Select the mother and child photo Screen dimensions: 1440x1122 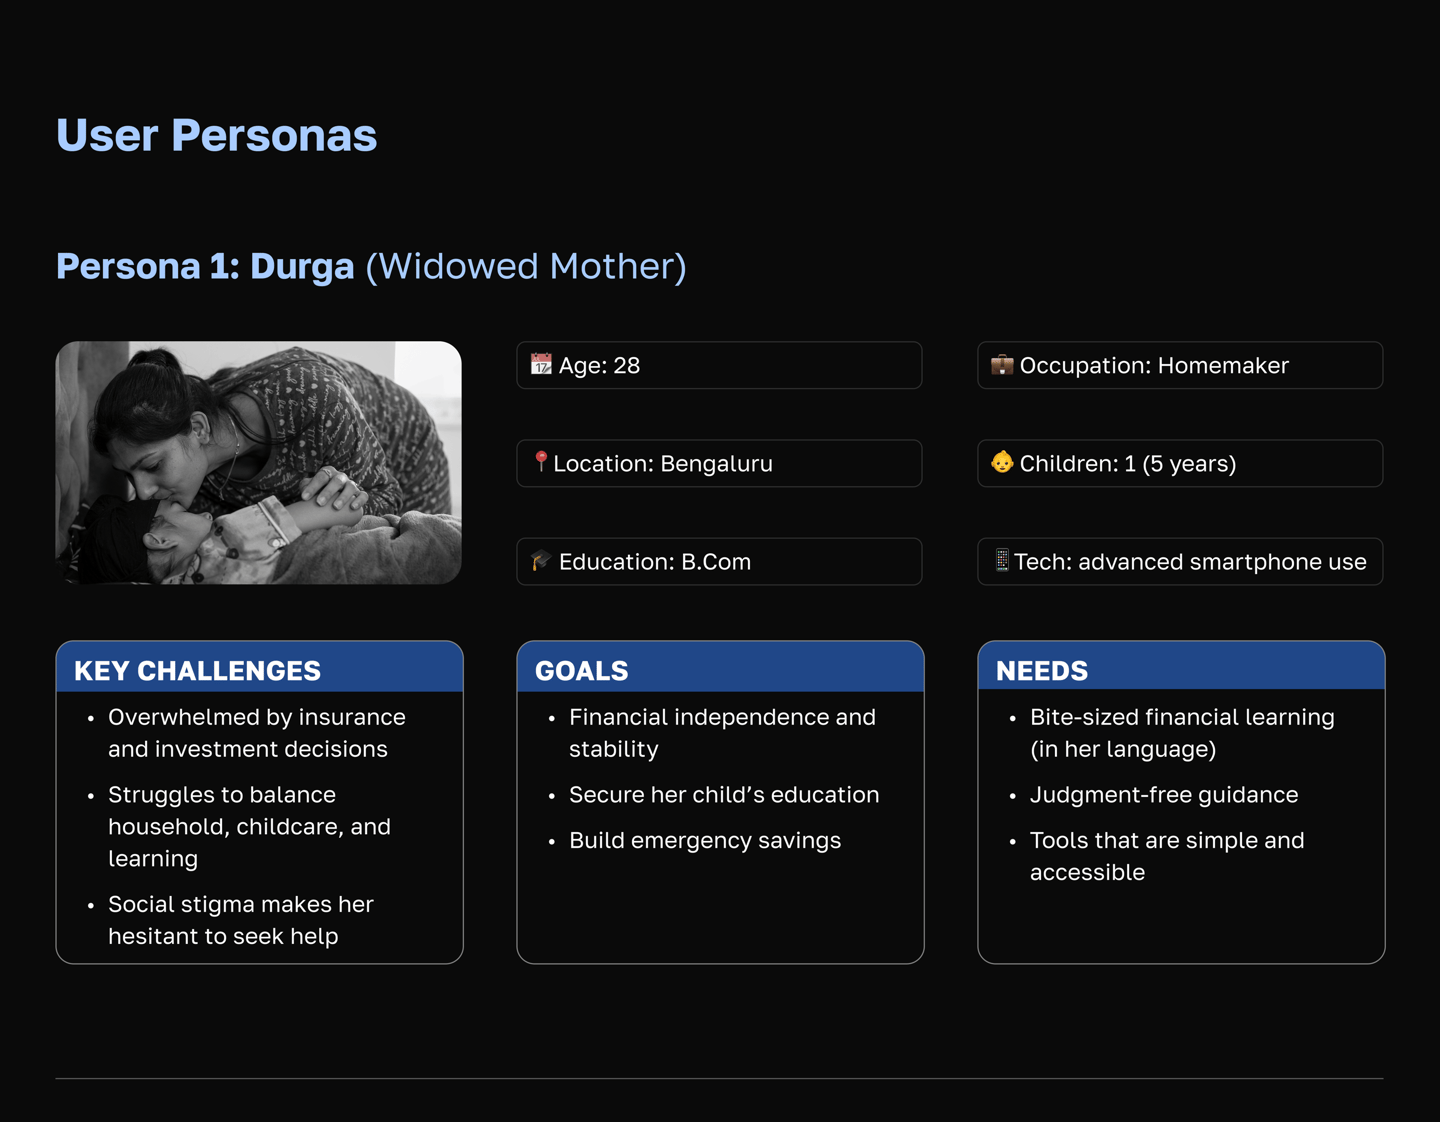259,463
